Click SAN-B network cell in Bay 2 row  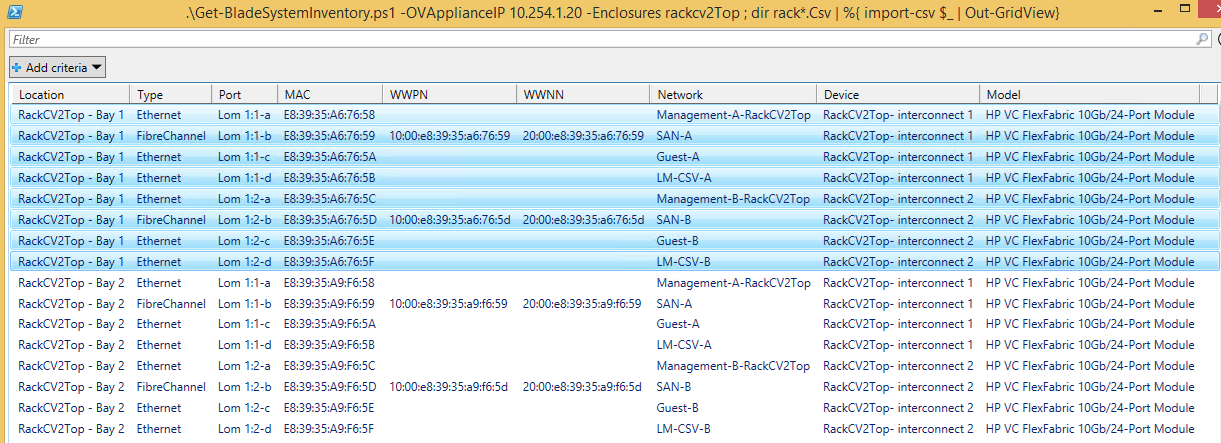(x=674, y=387)
